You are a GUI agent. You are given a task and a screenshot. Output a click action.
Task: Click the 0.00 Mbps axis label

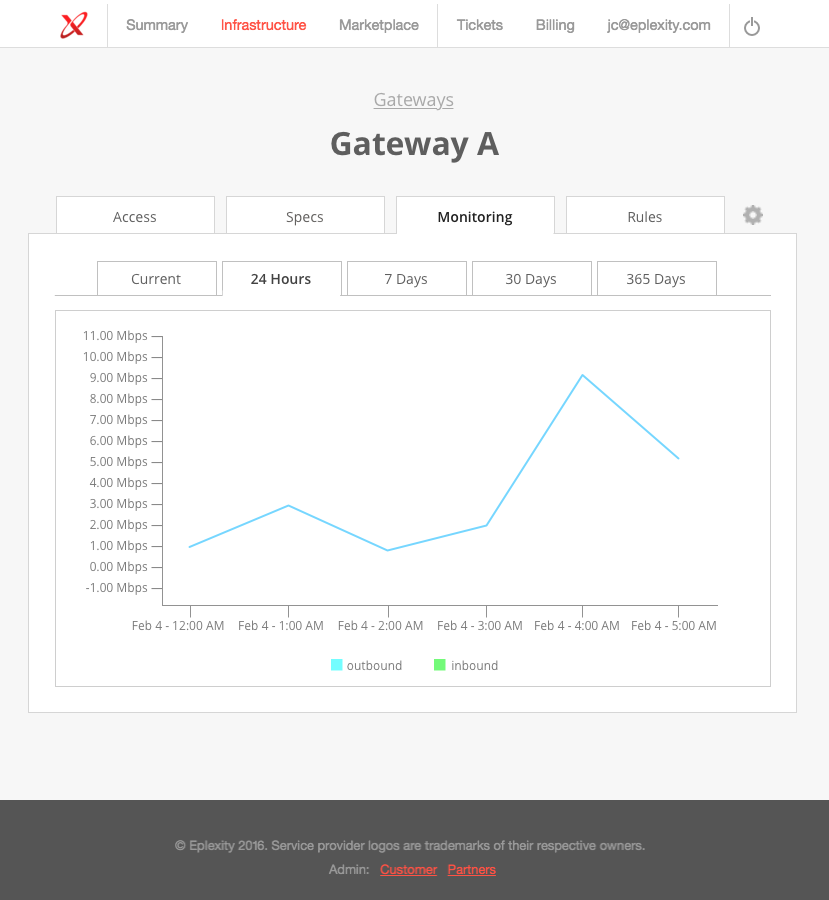pos(118,567)
